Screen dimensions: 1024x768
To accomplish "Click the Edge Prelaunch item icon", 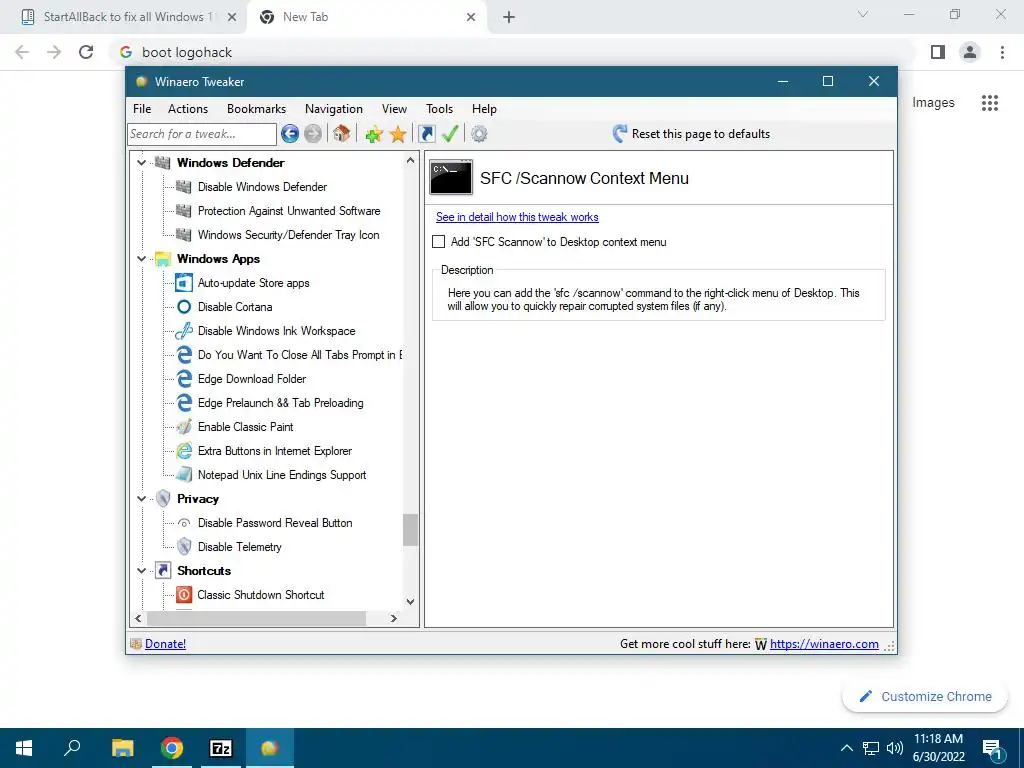I will [184, 403].
